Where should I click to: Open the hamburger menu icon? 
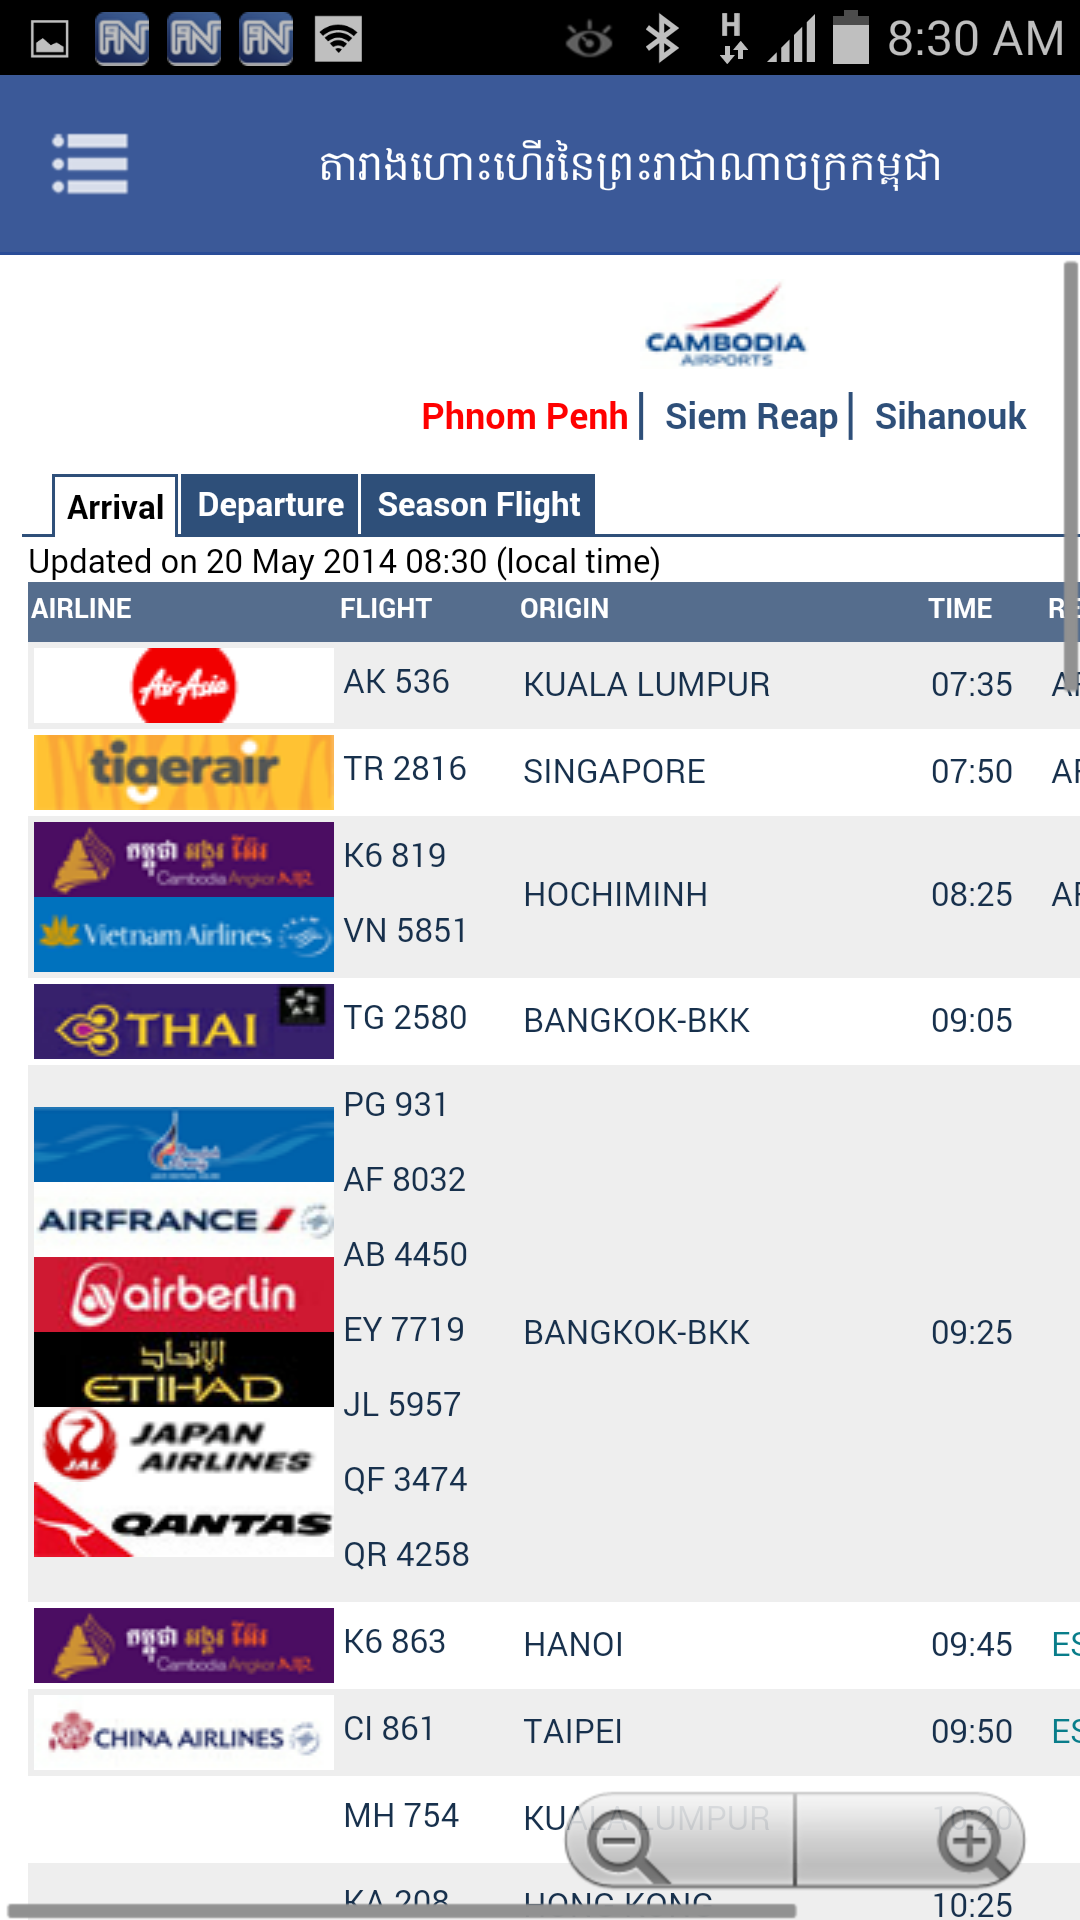pos(90,164)
